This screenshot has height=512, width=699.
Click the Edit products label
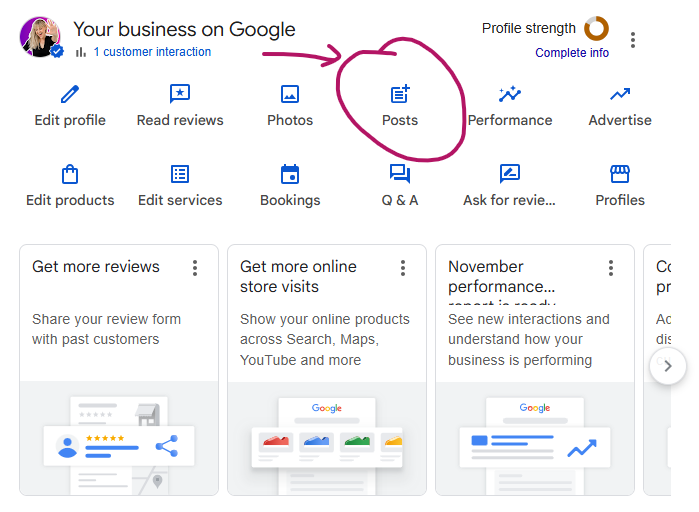pos(70,201)
